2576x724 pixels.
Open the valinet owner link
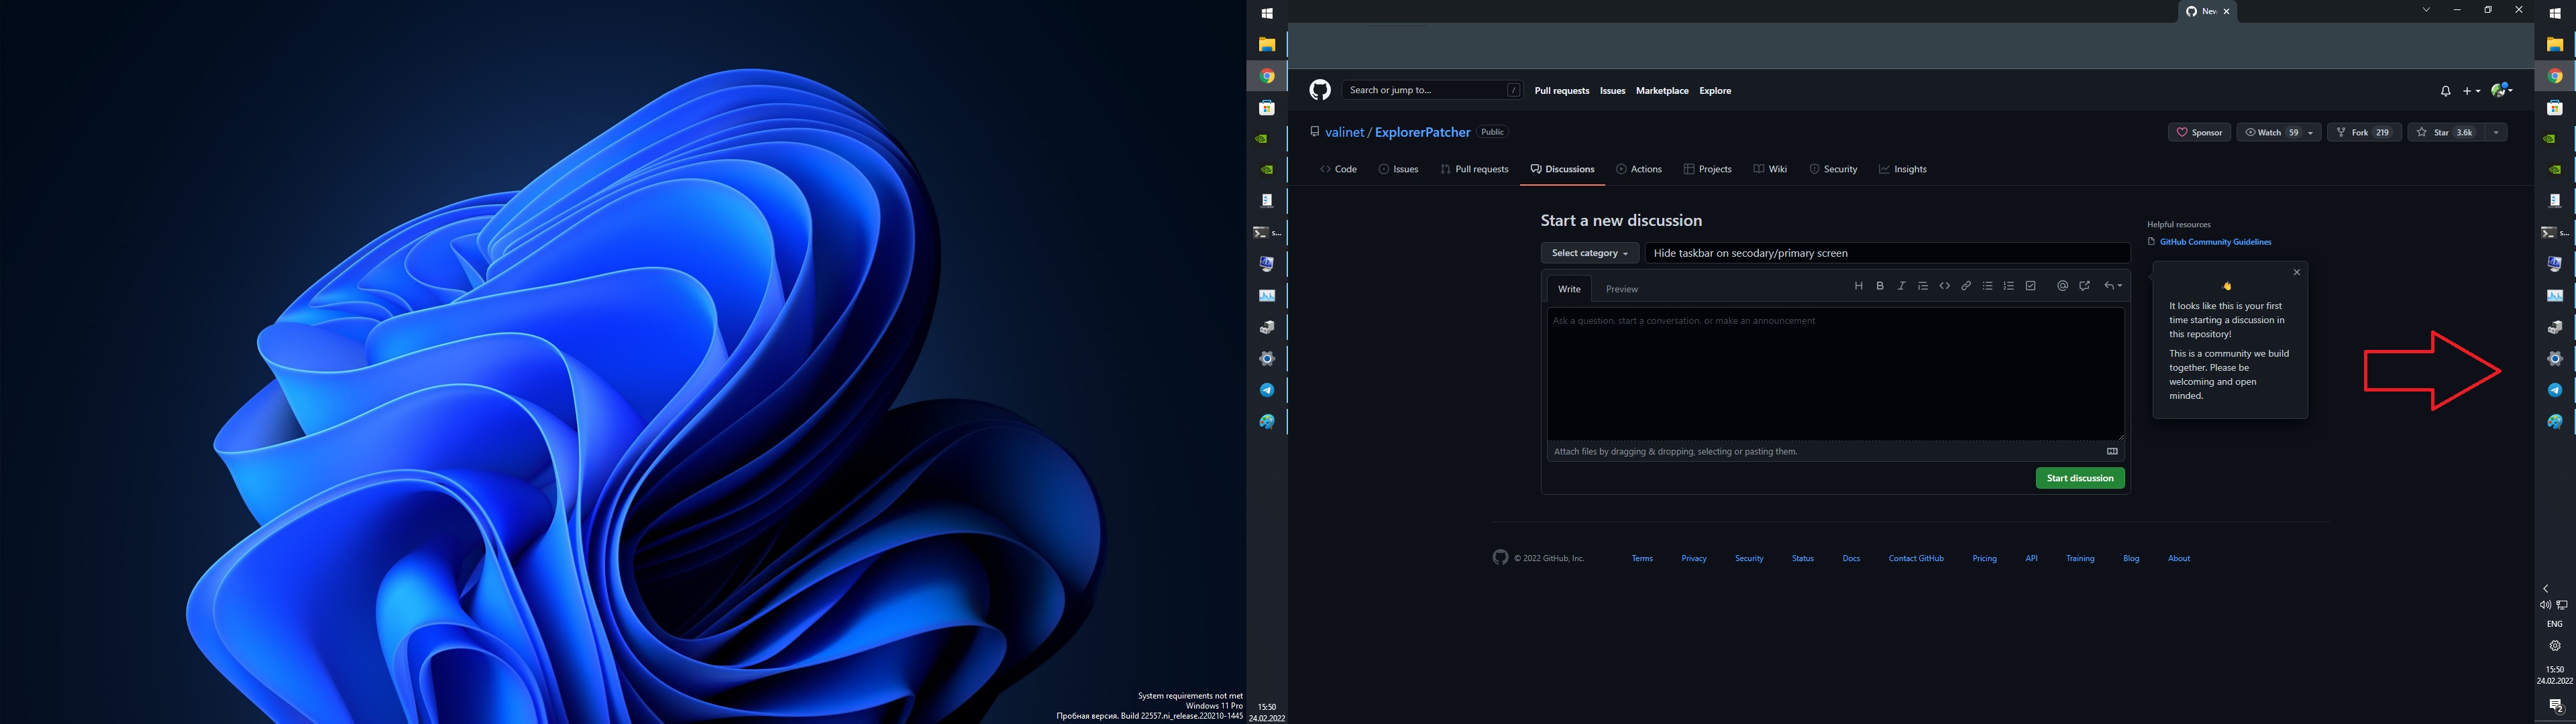[x=1345, y=132]
